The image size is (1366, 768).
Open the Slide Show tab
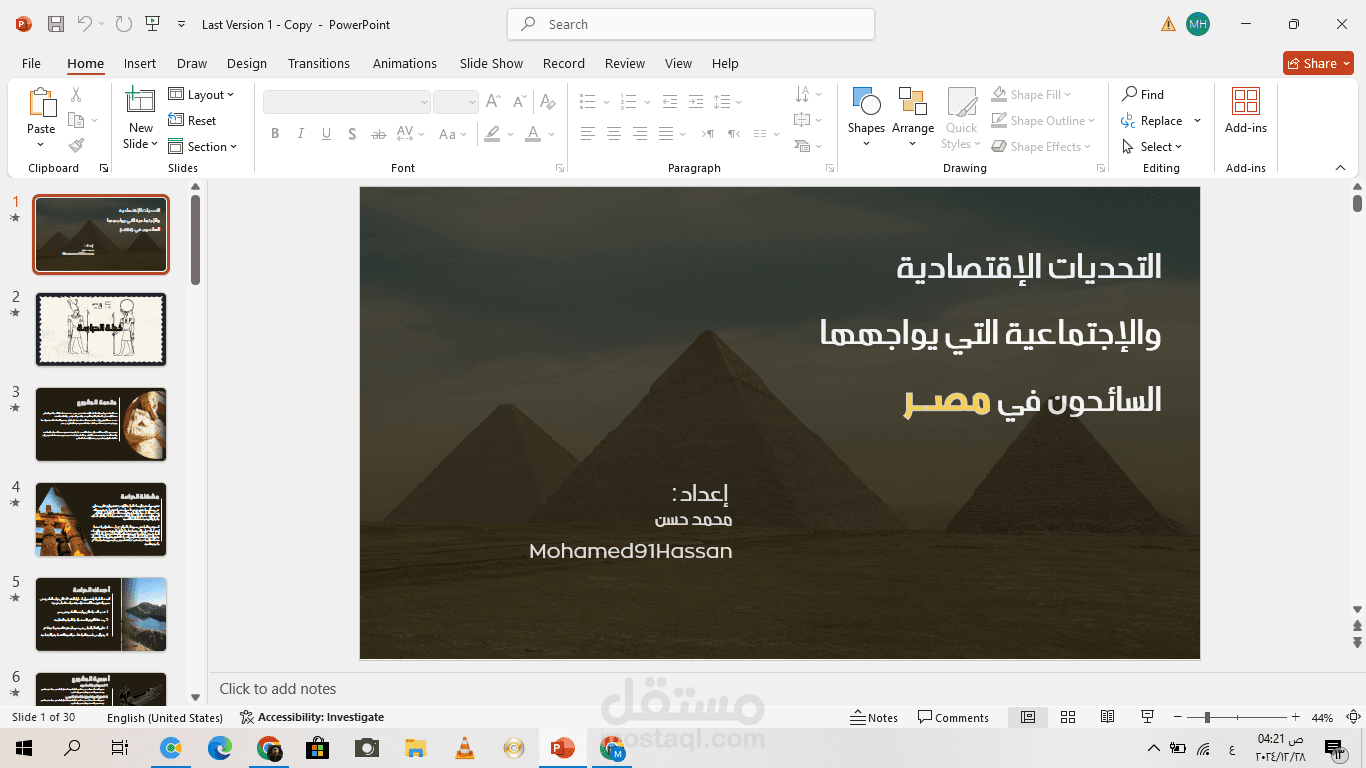tap(491, 63)
